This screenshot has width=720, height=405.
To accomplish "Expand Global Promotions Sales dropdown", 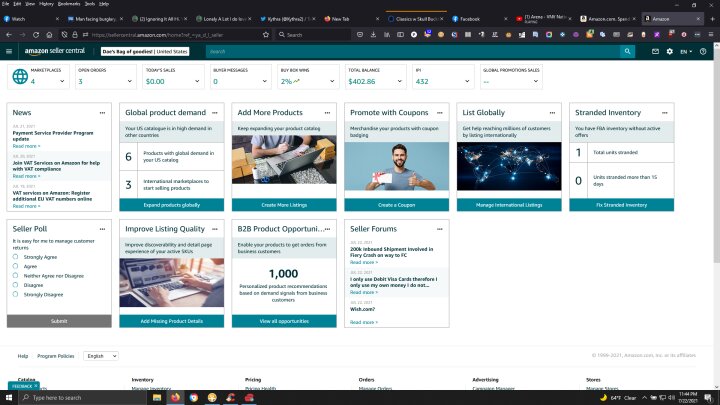I will tap(535, 81).
